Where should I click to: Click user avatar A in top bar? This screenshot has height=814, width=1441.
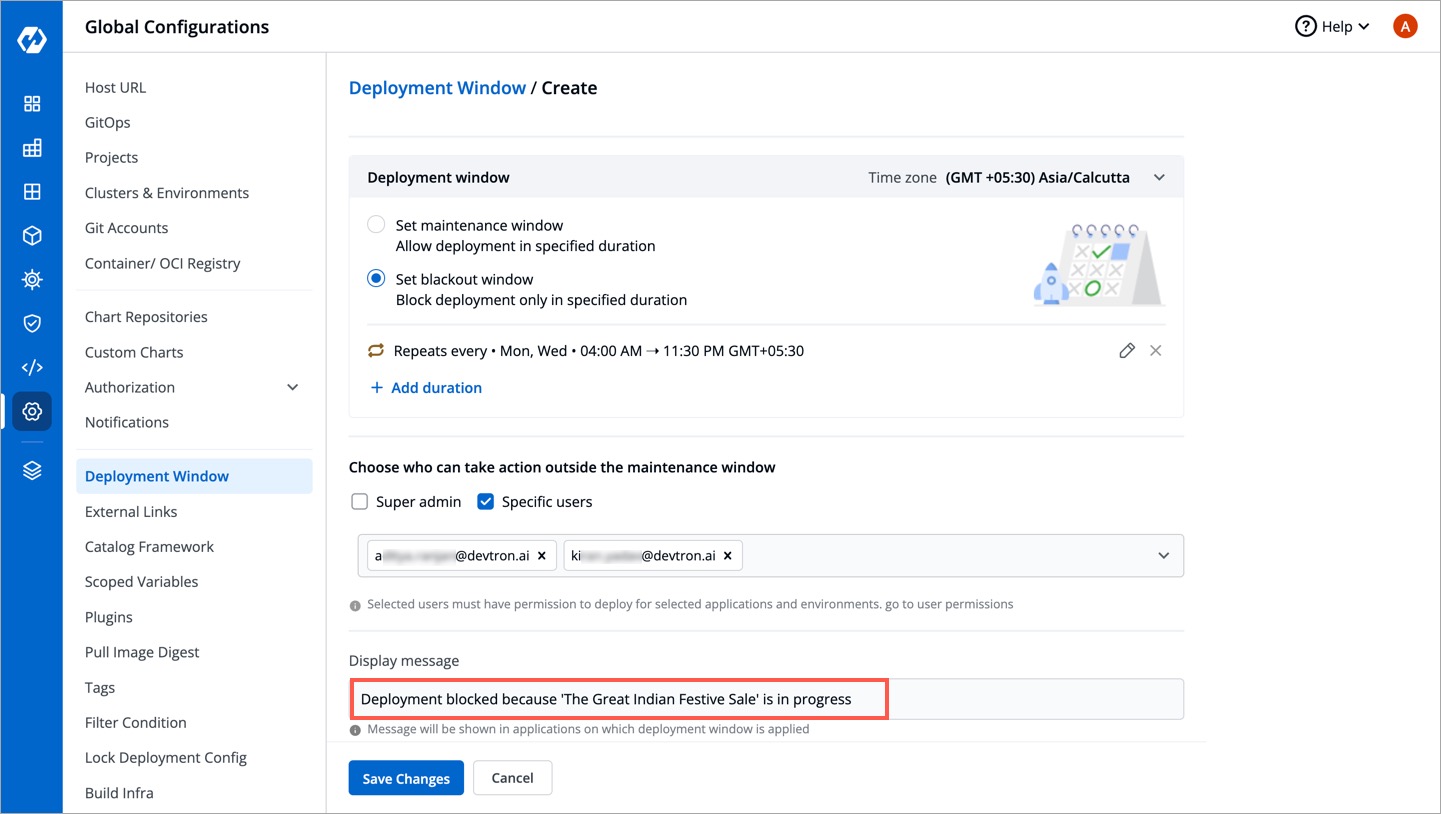1405,27
